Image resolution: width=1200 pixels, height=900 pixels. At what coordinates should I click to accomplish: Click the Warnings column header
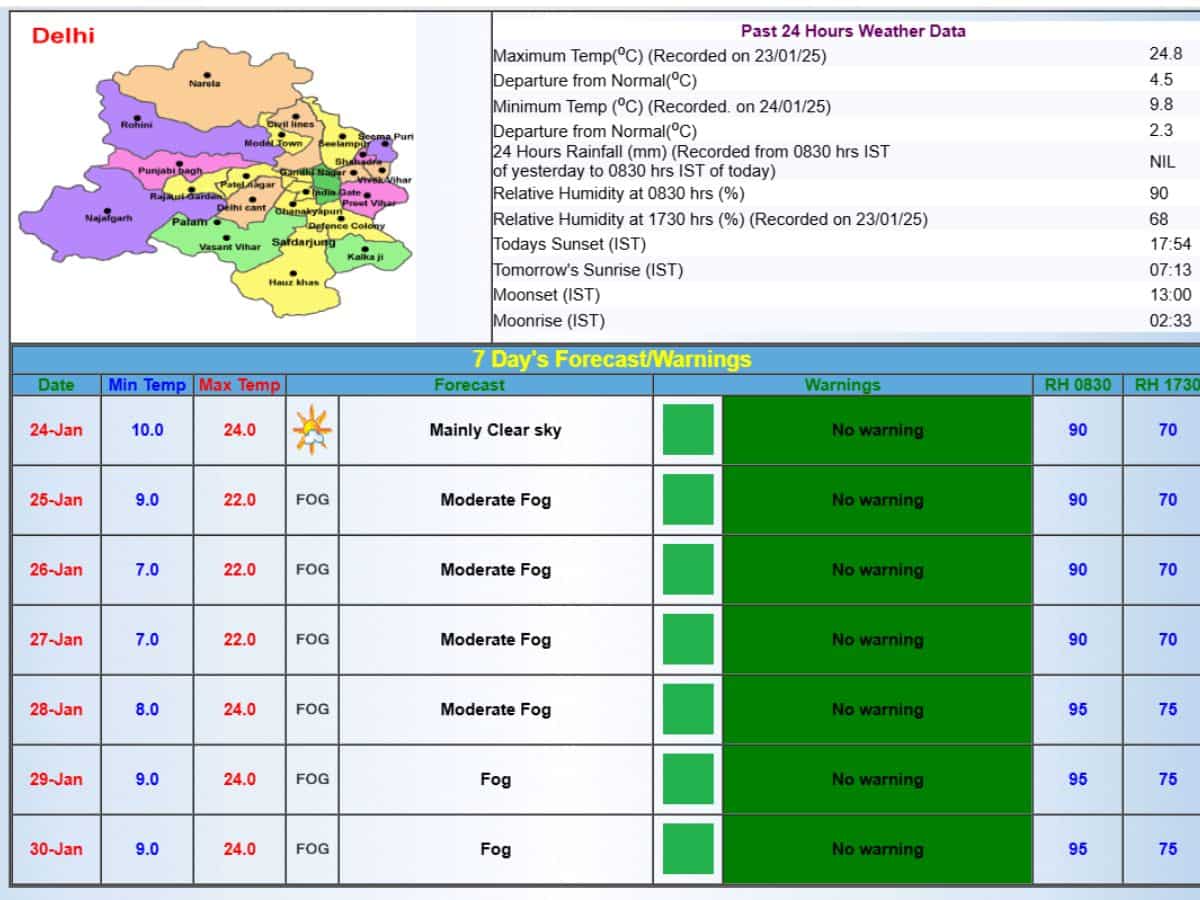coord(842,385)
